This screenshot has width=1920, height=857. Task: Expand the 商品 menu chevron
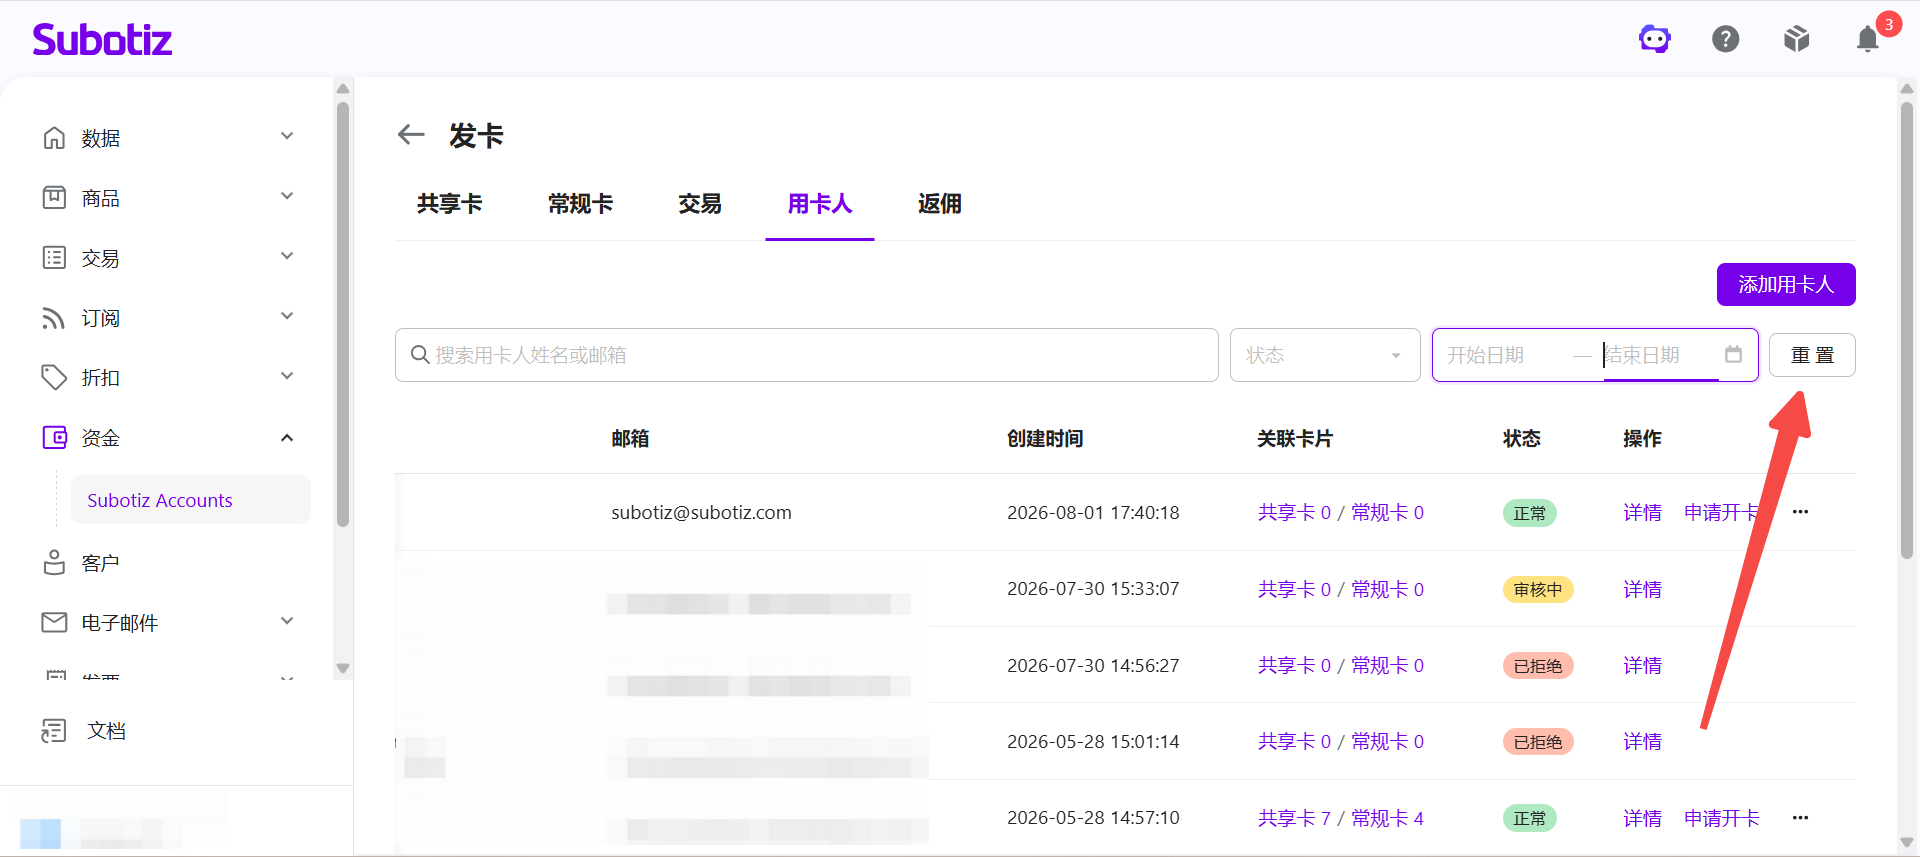coord(287,196)
